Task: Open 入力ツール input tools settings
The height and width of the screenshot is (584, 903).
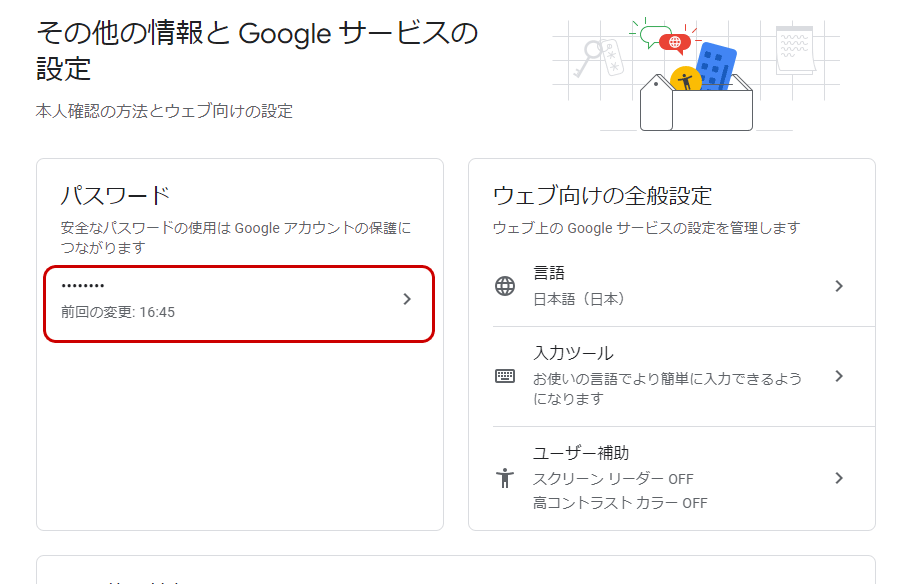Action: point(839,377)
